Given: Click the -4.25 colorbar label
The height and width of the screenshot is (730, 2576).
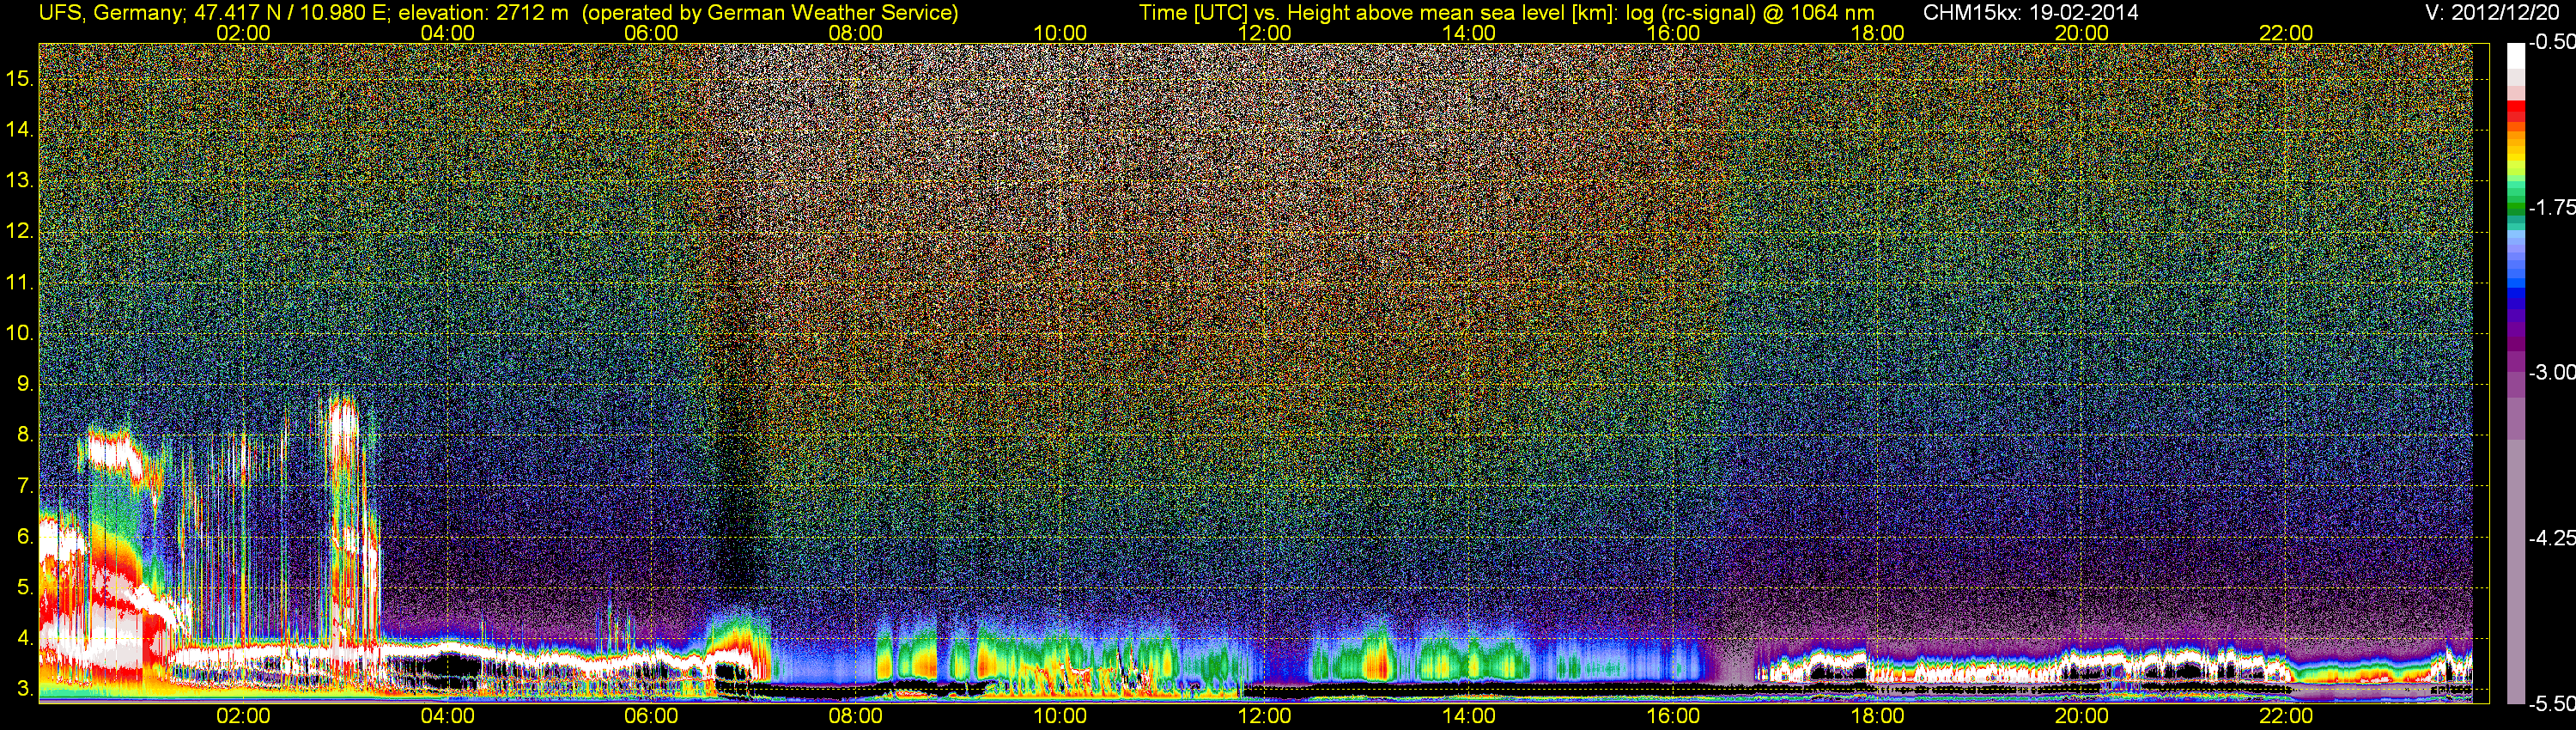Looking at the screenshot, I should (x=2551, y=538).
